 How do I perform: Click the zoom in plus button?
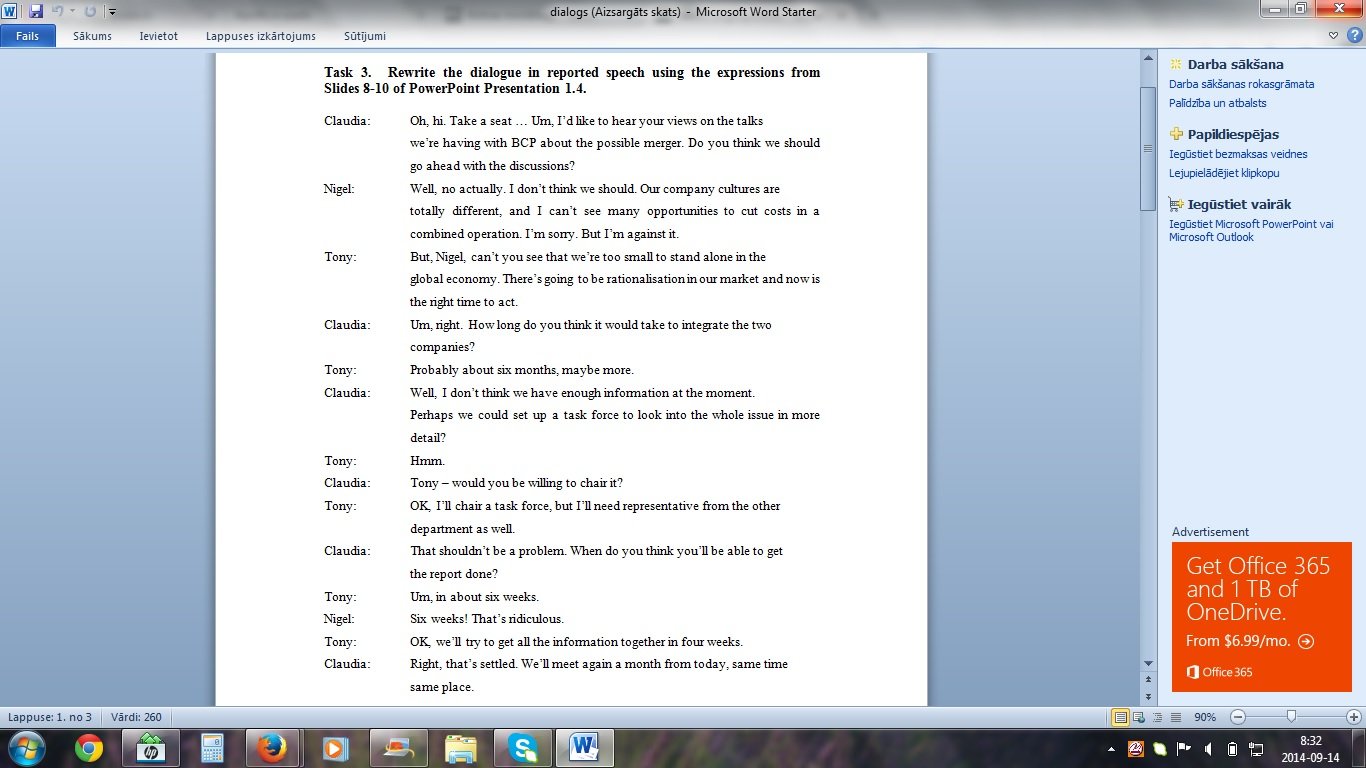[1354, 717]
